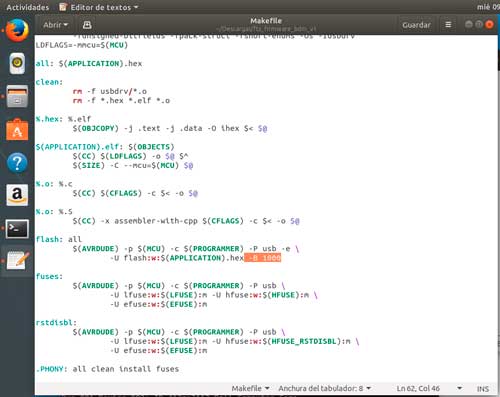Screen dimensions: 500x397
Task: Click the 'rm -f *.hex *.elf *.o' line
Action: point(121,100)
